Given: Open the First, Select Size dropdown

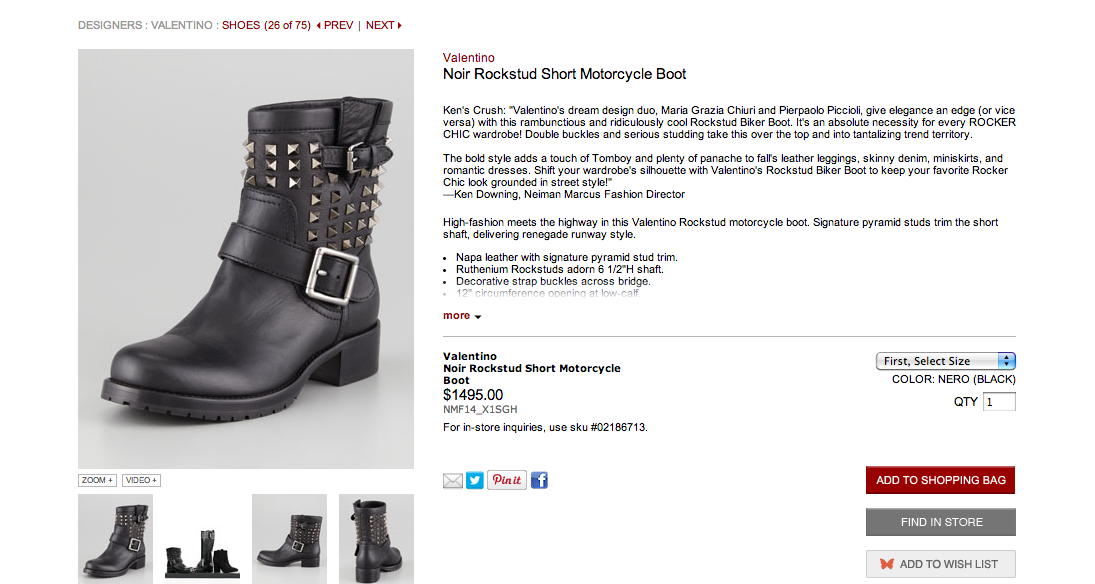Looking at the screenshot, I should pos(946,361).
